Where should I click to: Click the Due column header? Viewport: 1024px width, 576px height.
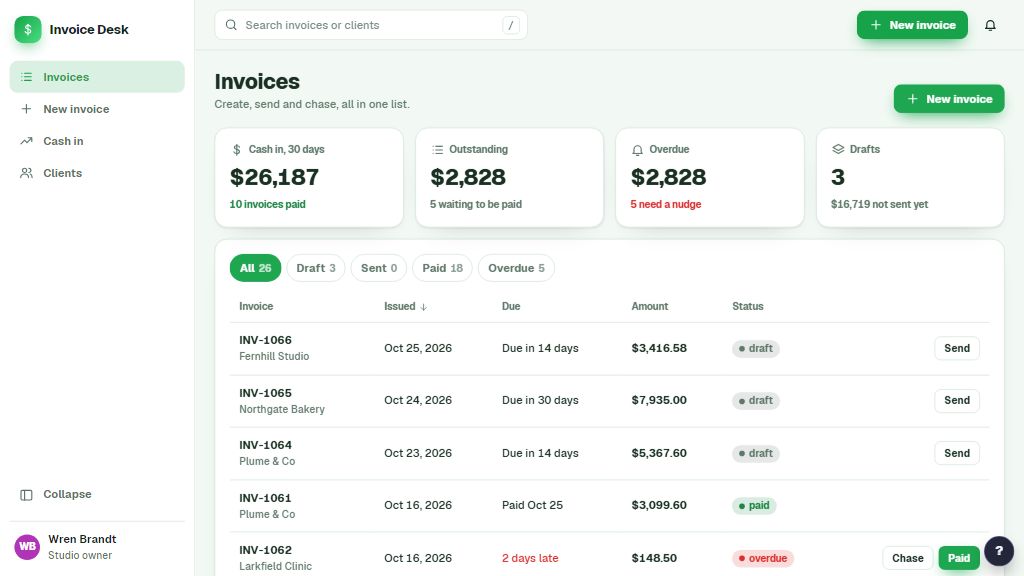[x=511, y=306]
